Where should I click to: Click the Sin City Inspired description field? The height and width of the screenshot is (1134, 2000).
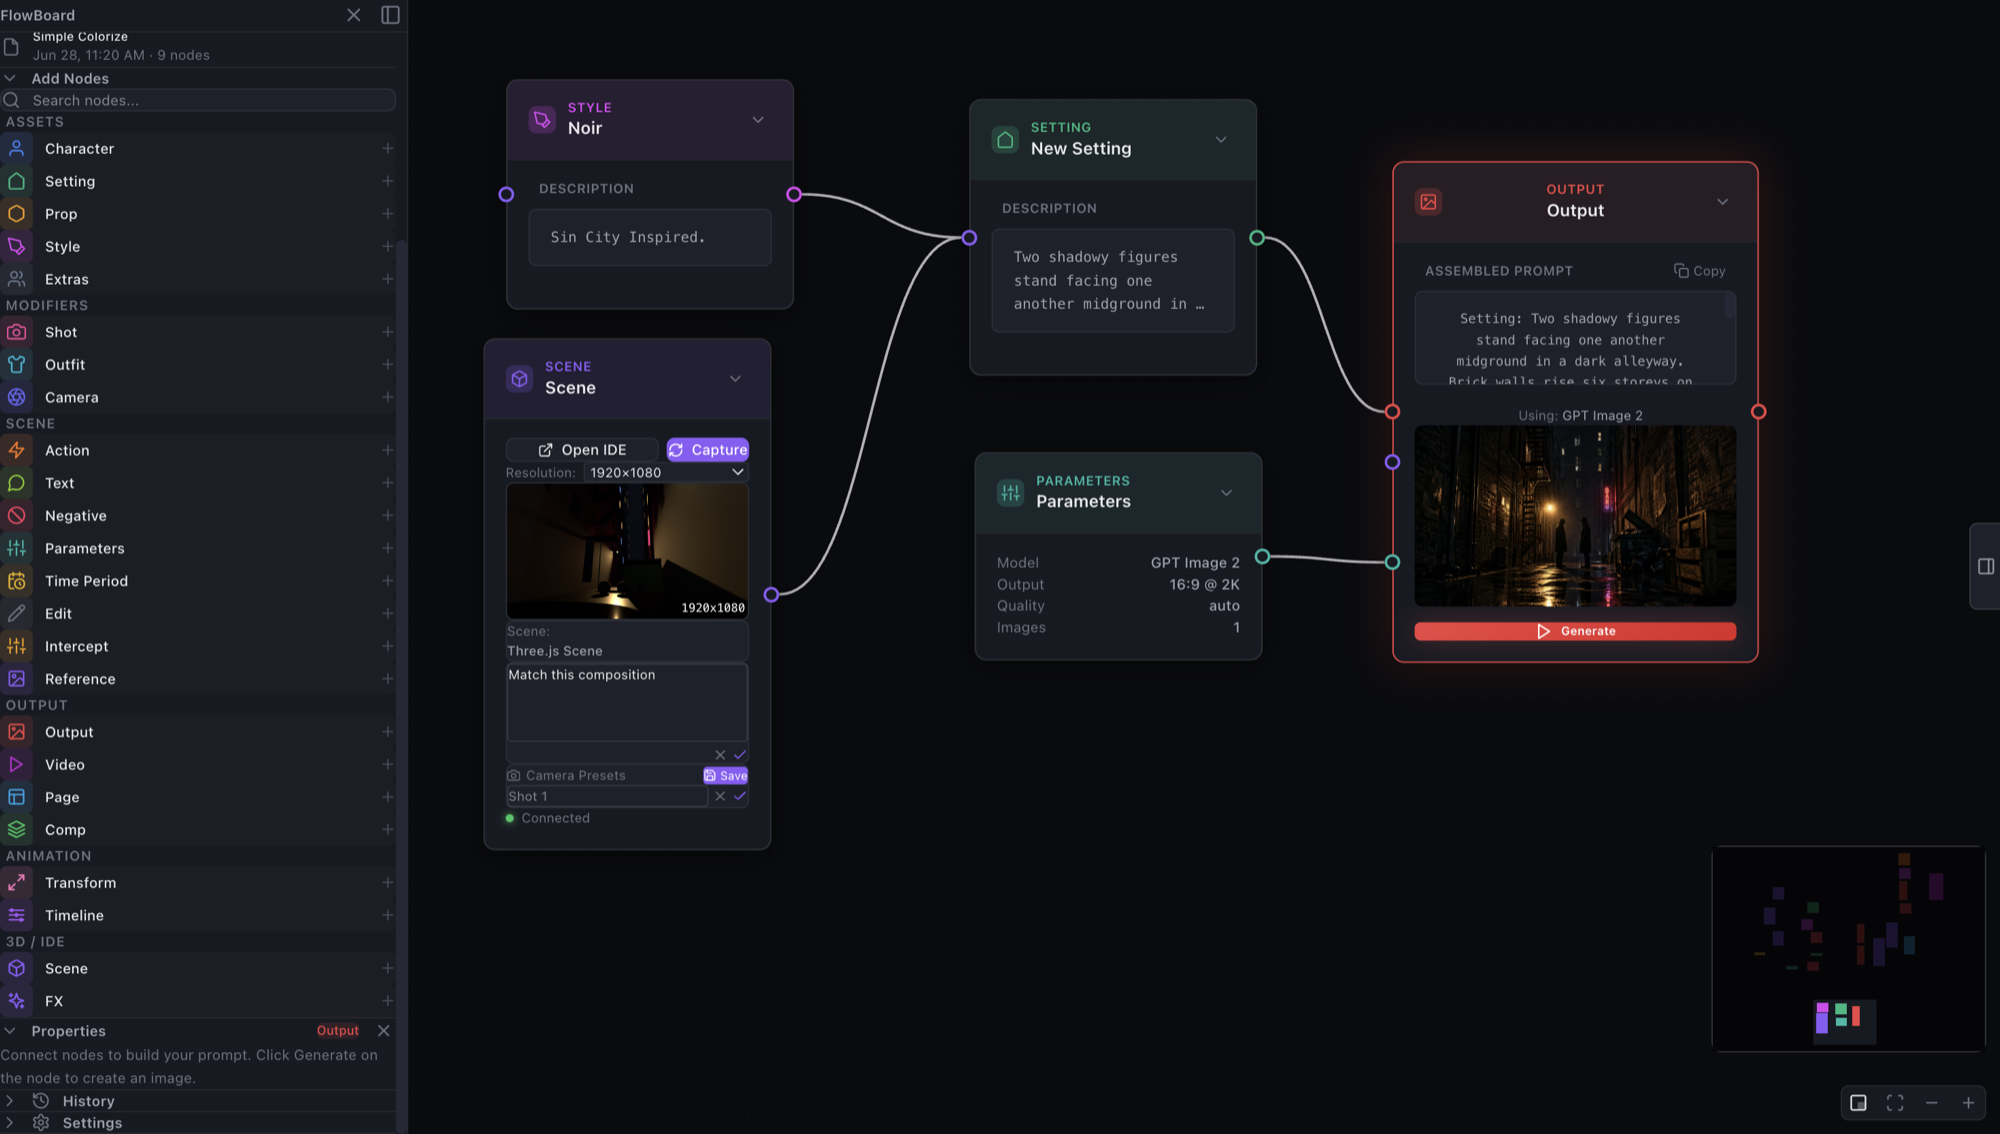(x=650, y=238)
